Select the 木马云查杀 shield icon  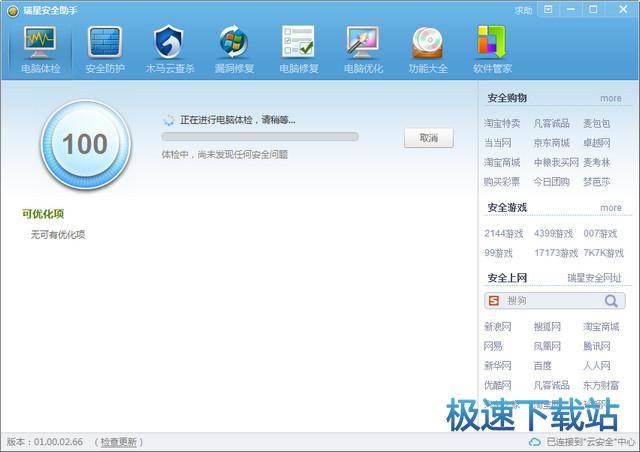pyautogui.click(x=169, y=42)
